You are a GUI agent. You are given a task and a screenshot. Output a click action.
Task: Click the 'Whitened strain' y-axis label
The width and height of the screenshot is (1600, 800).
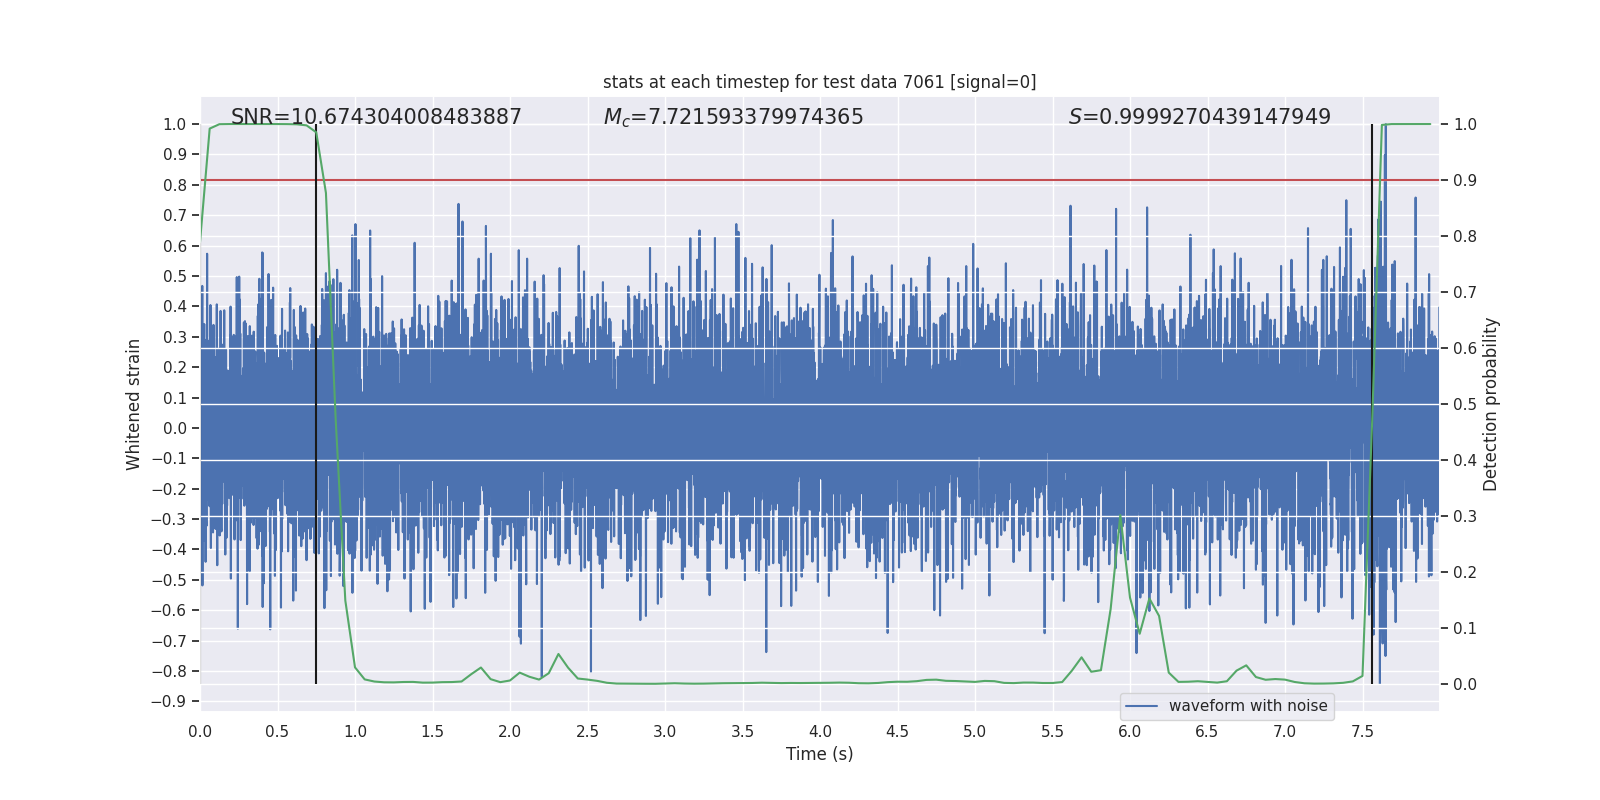(133, 404)
